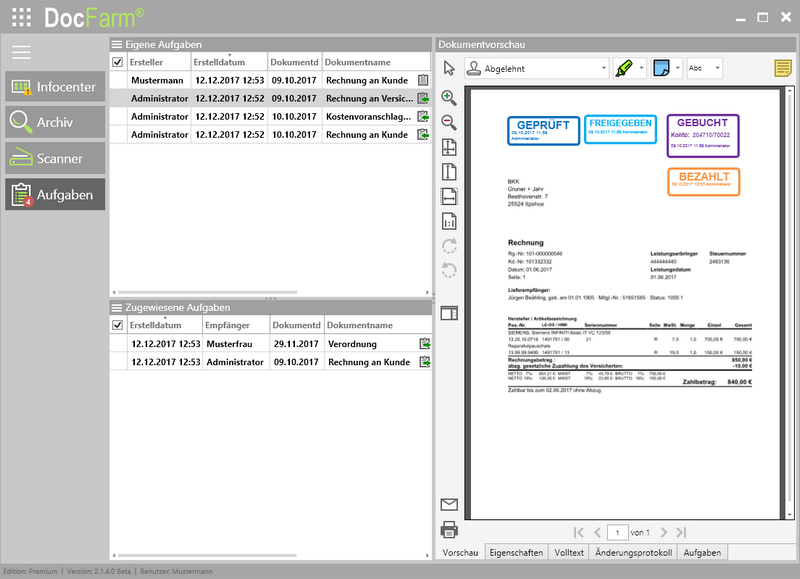The height and width of the screenshot is (579, 800).
Task: Print the document using printer icon
Action: pyautogui.click(x=449, y=530)
